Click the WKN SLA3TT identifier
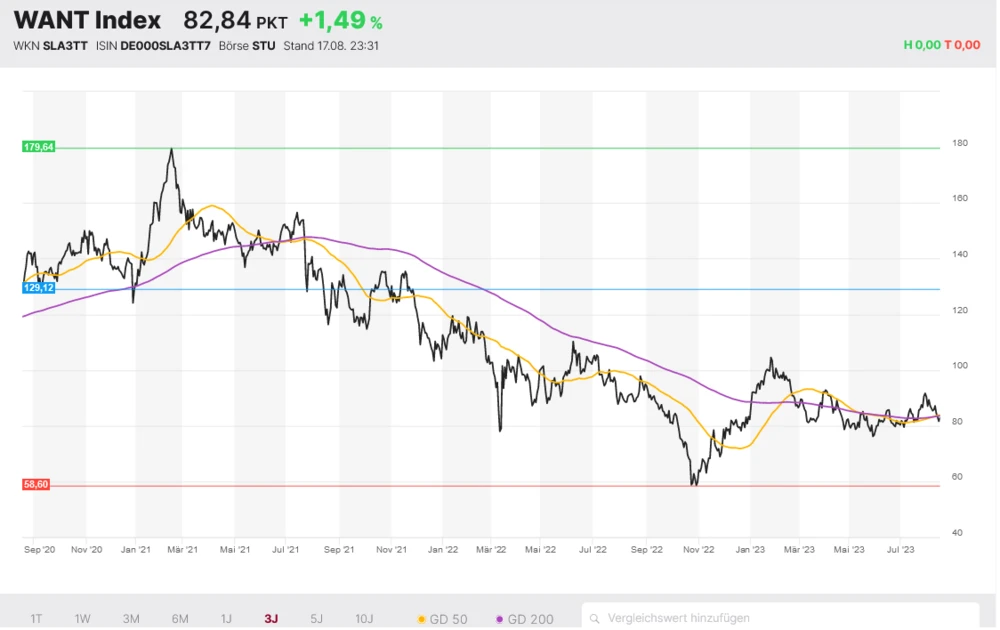1000x630 pixels. (x=50, y=46)
